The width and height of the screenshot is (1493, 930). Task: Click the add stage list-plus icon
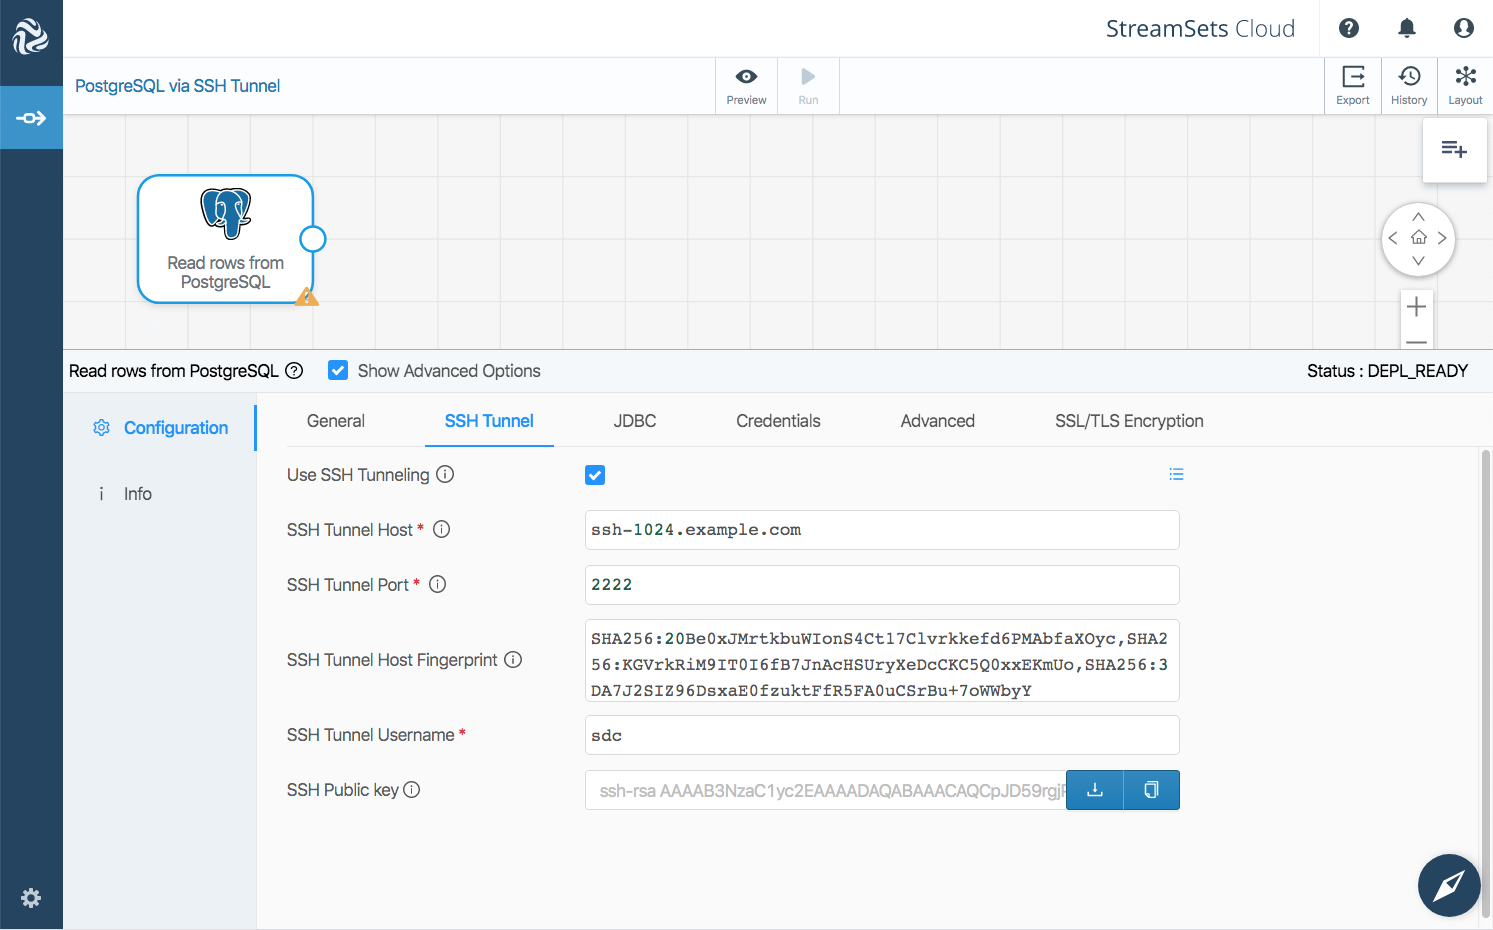pyautogui.click(x=1454, y=150)
